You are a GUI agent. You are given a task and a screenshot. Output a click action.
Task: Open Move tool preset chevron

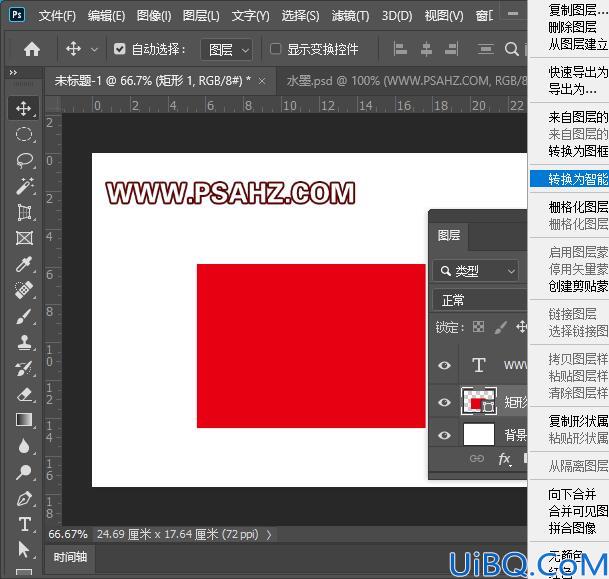94,50
